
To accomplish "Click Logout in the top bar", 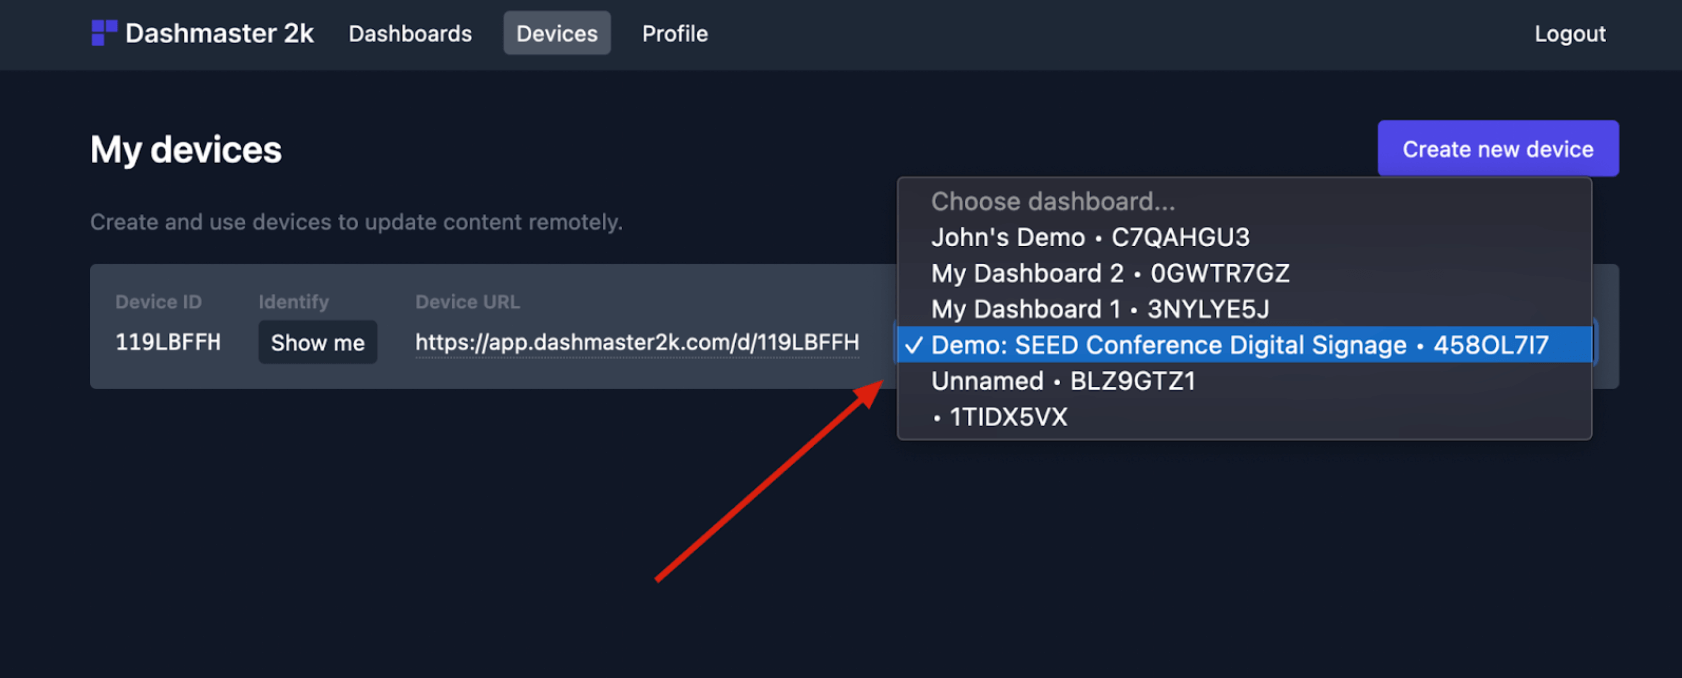I will click(x=1568, y=33).
